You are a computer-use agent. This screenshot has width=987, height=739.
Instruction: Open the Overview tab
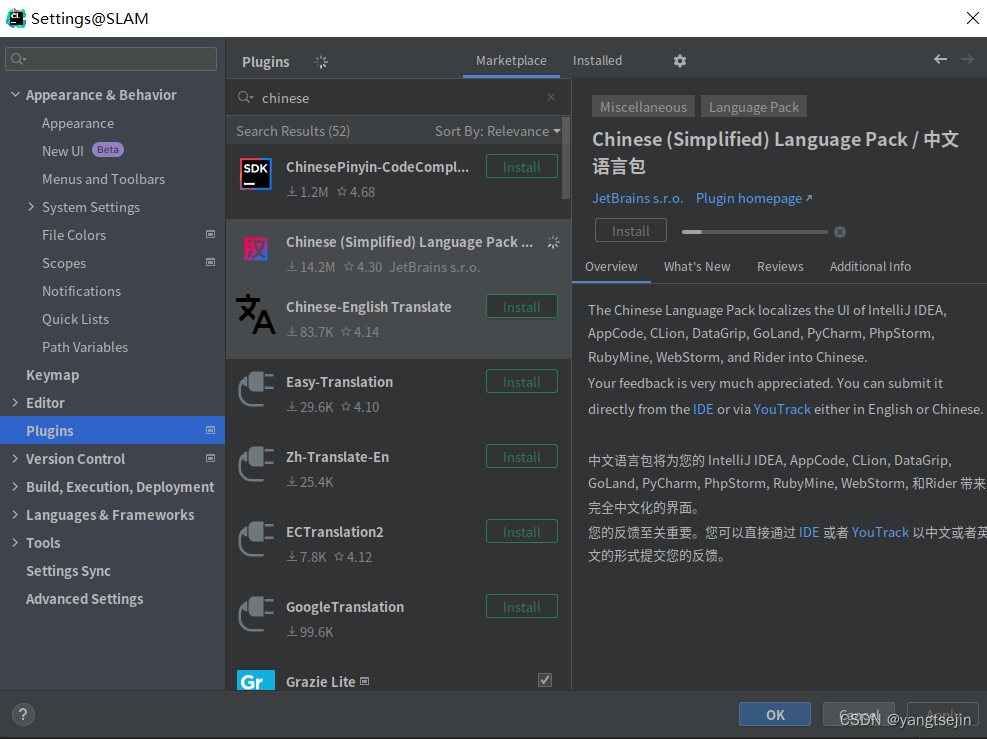[611, 266]
